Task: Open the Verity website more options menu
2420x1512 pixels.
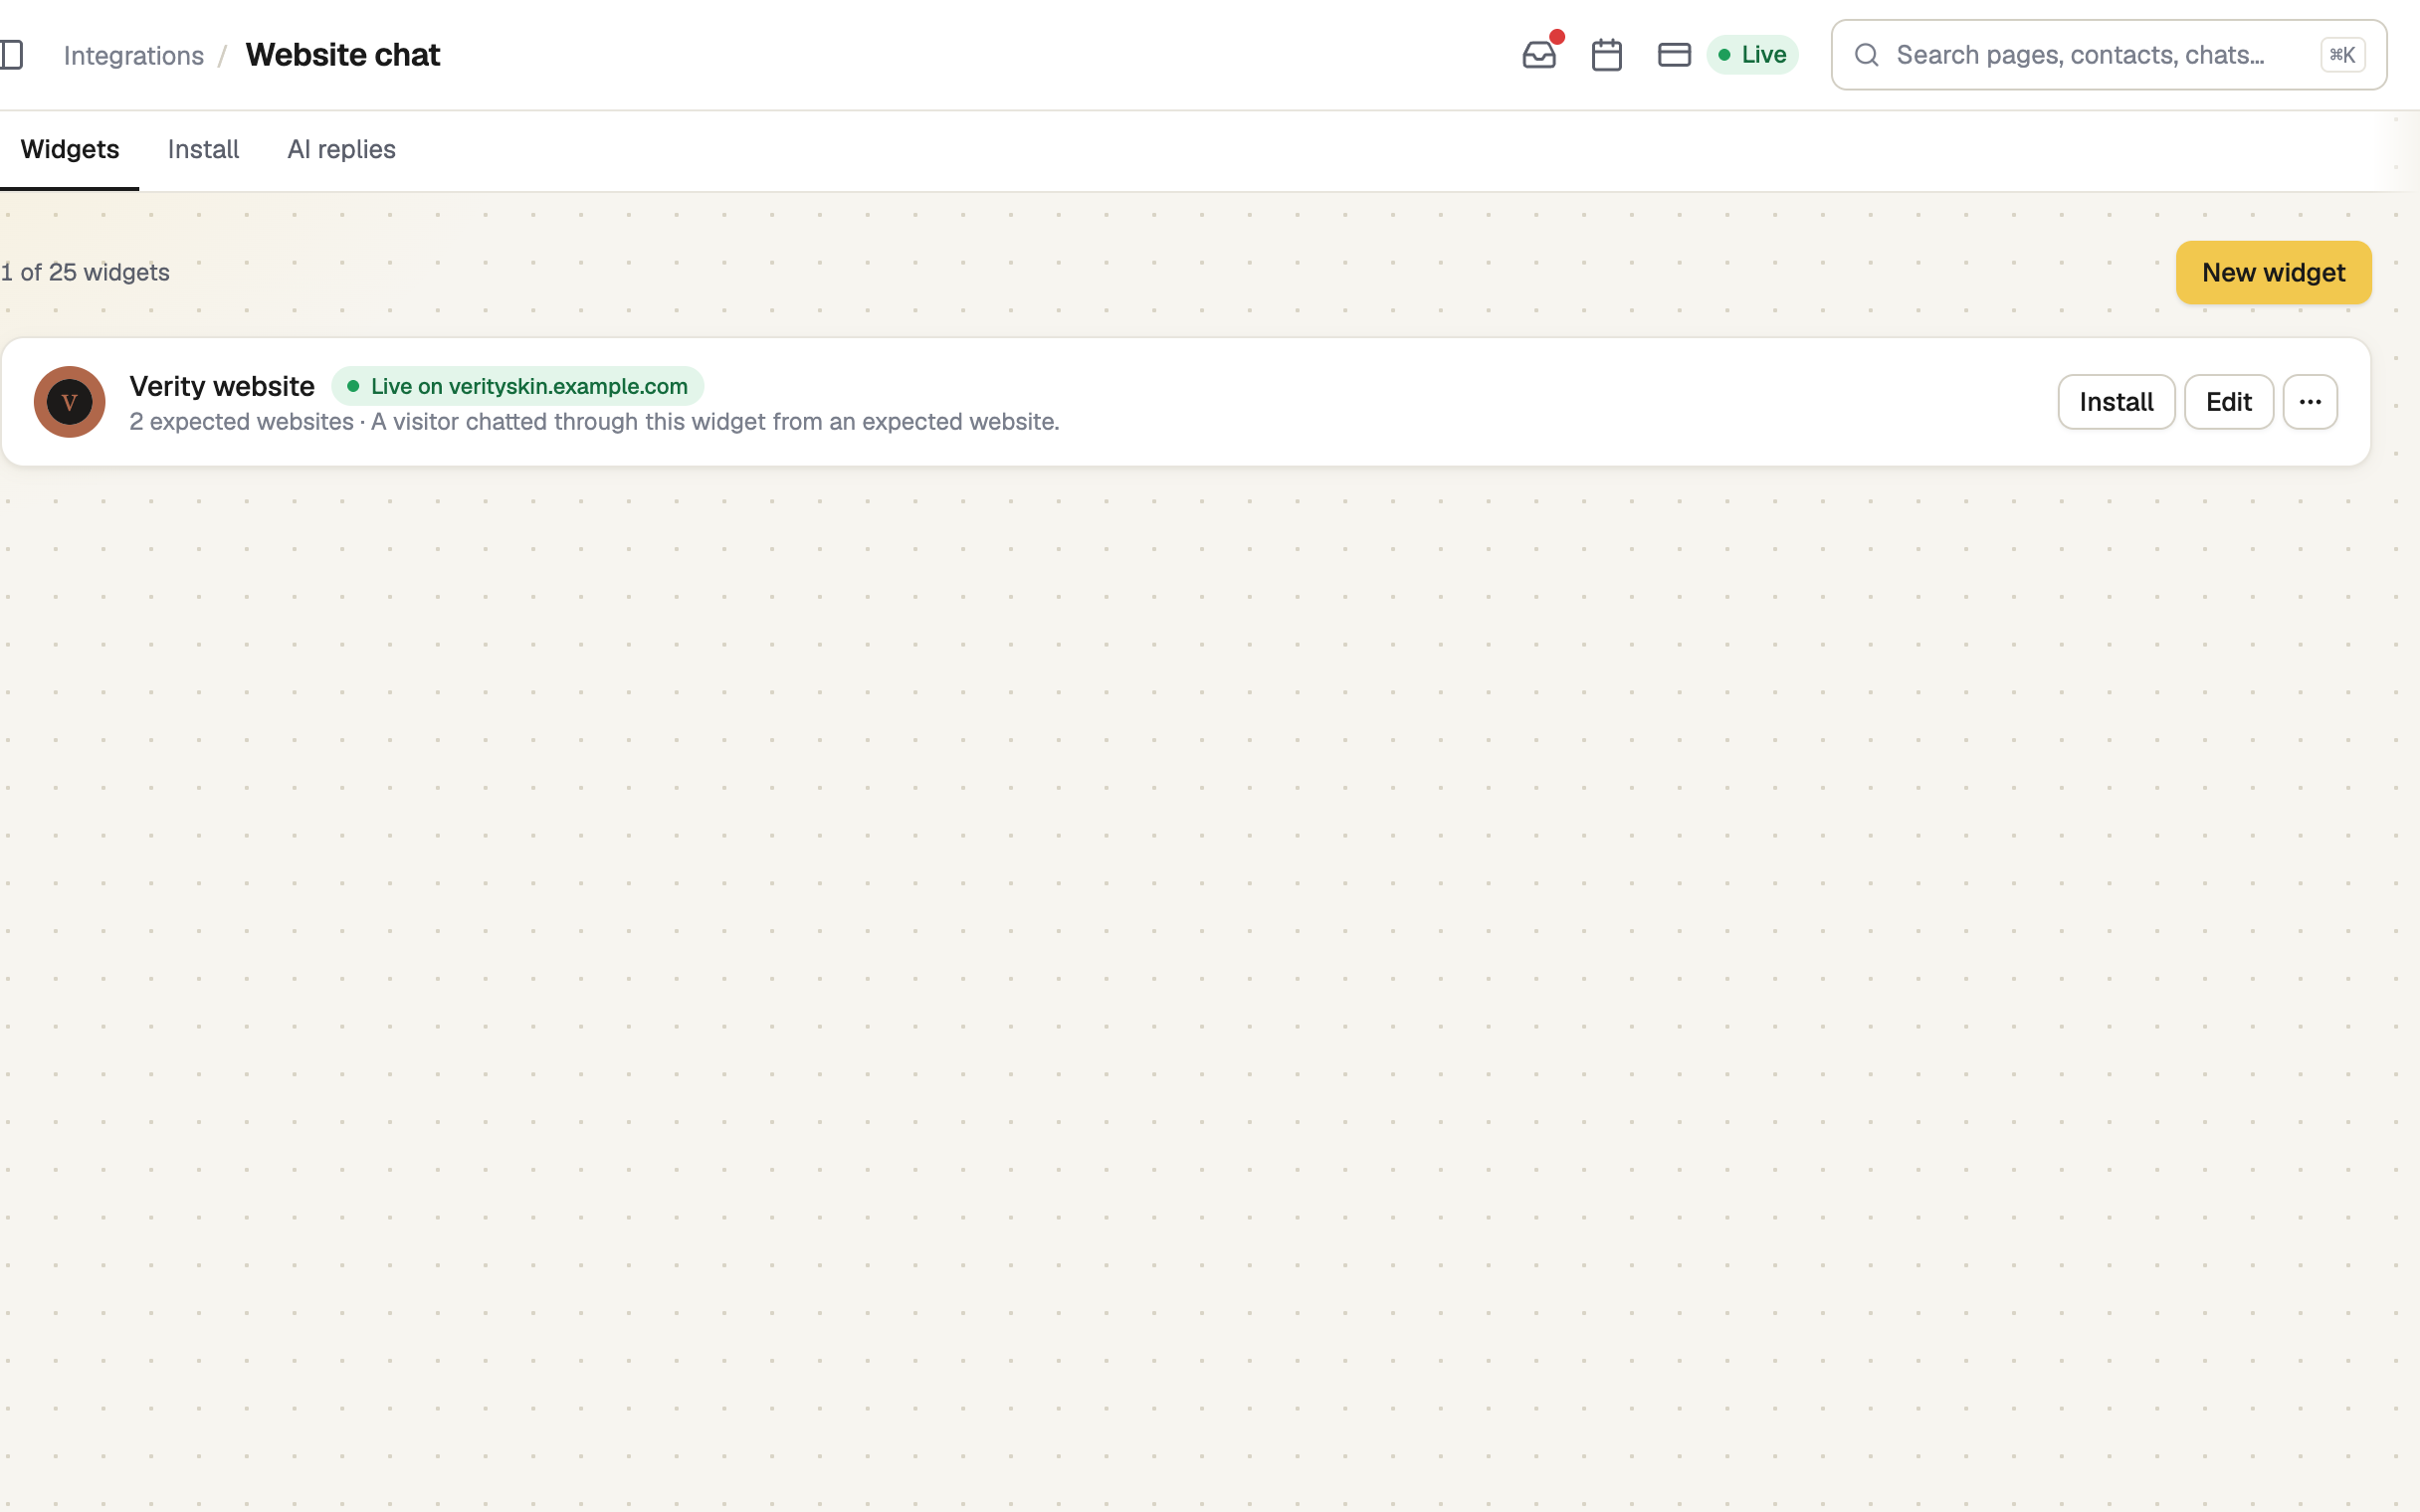Action: click(2310, 402)
